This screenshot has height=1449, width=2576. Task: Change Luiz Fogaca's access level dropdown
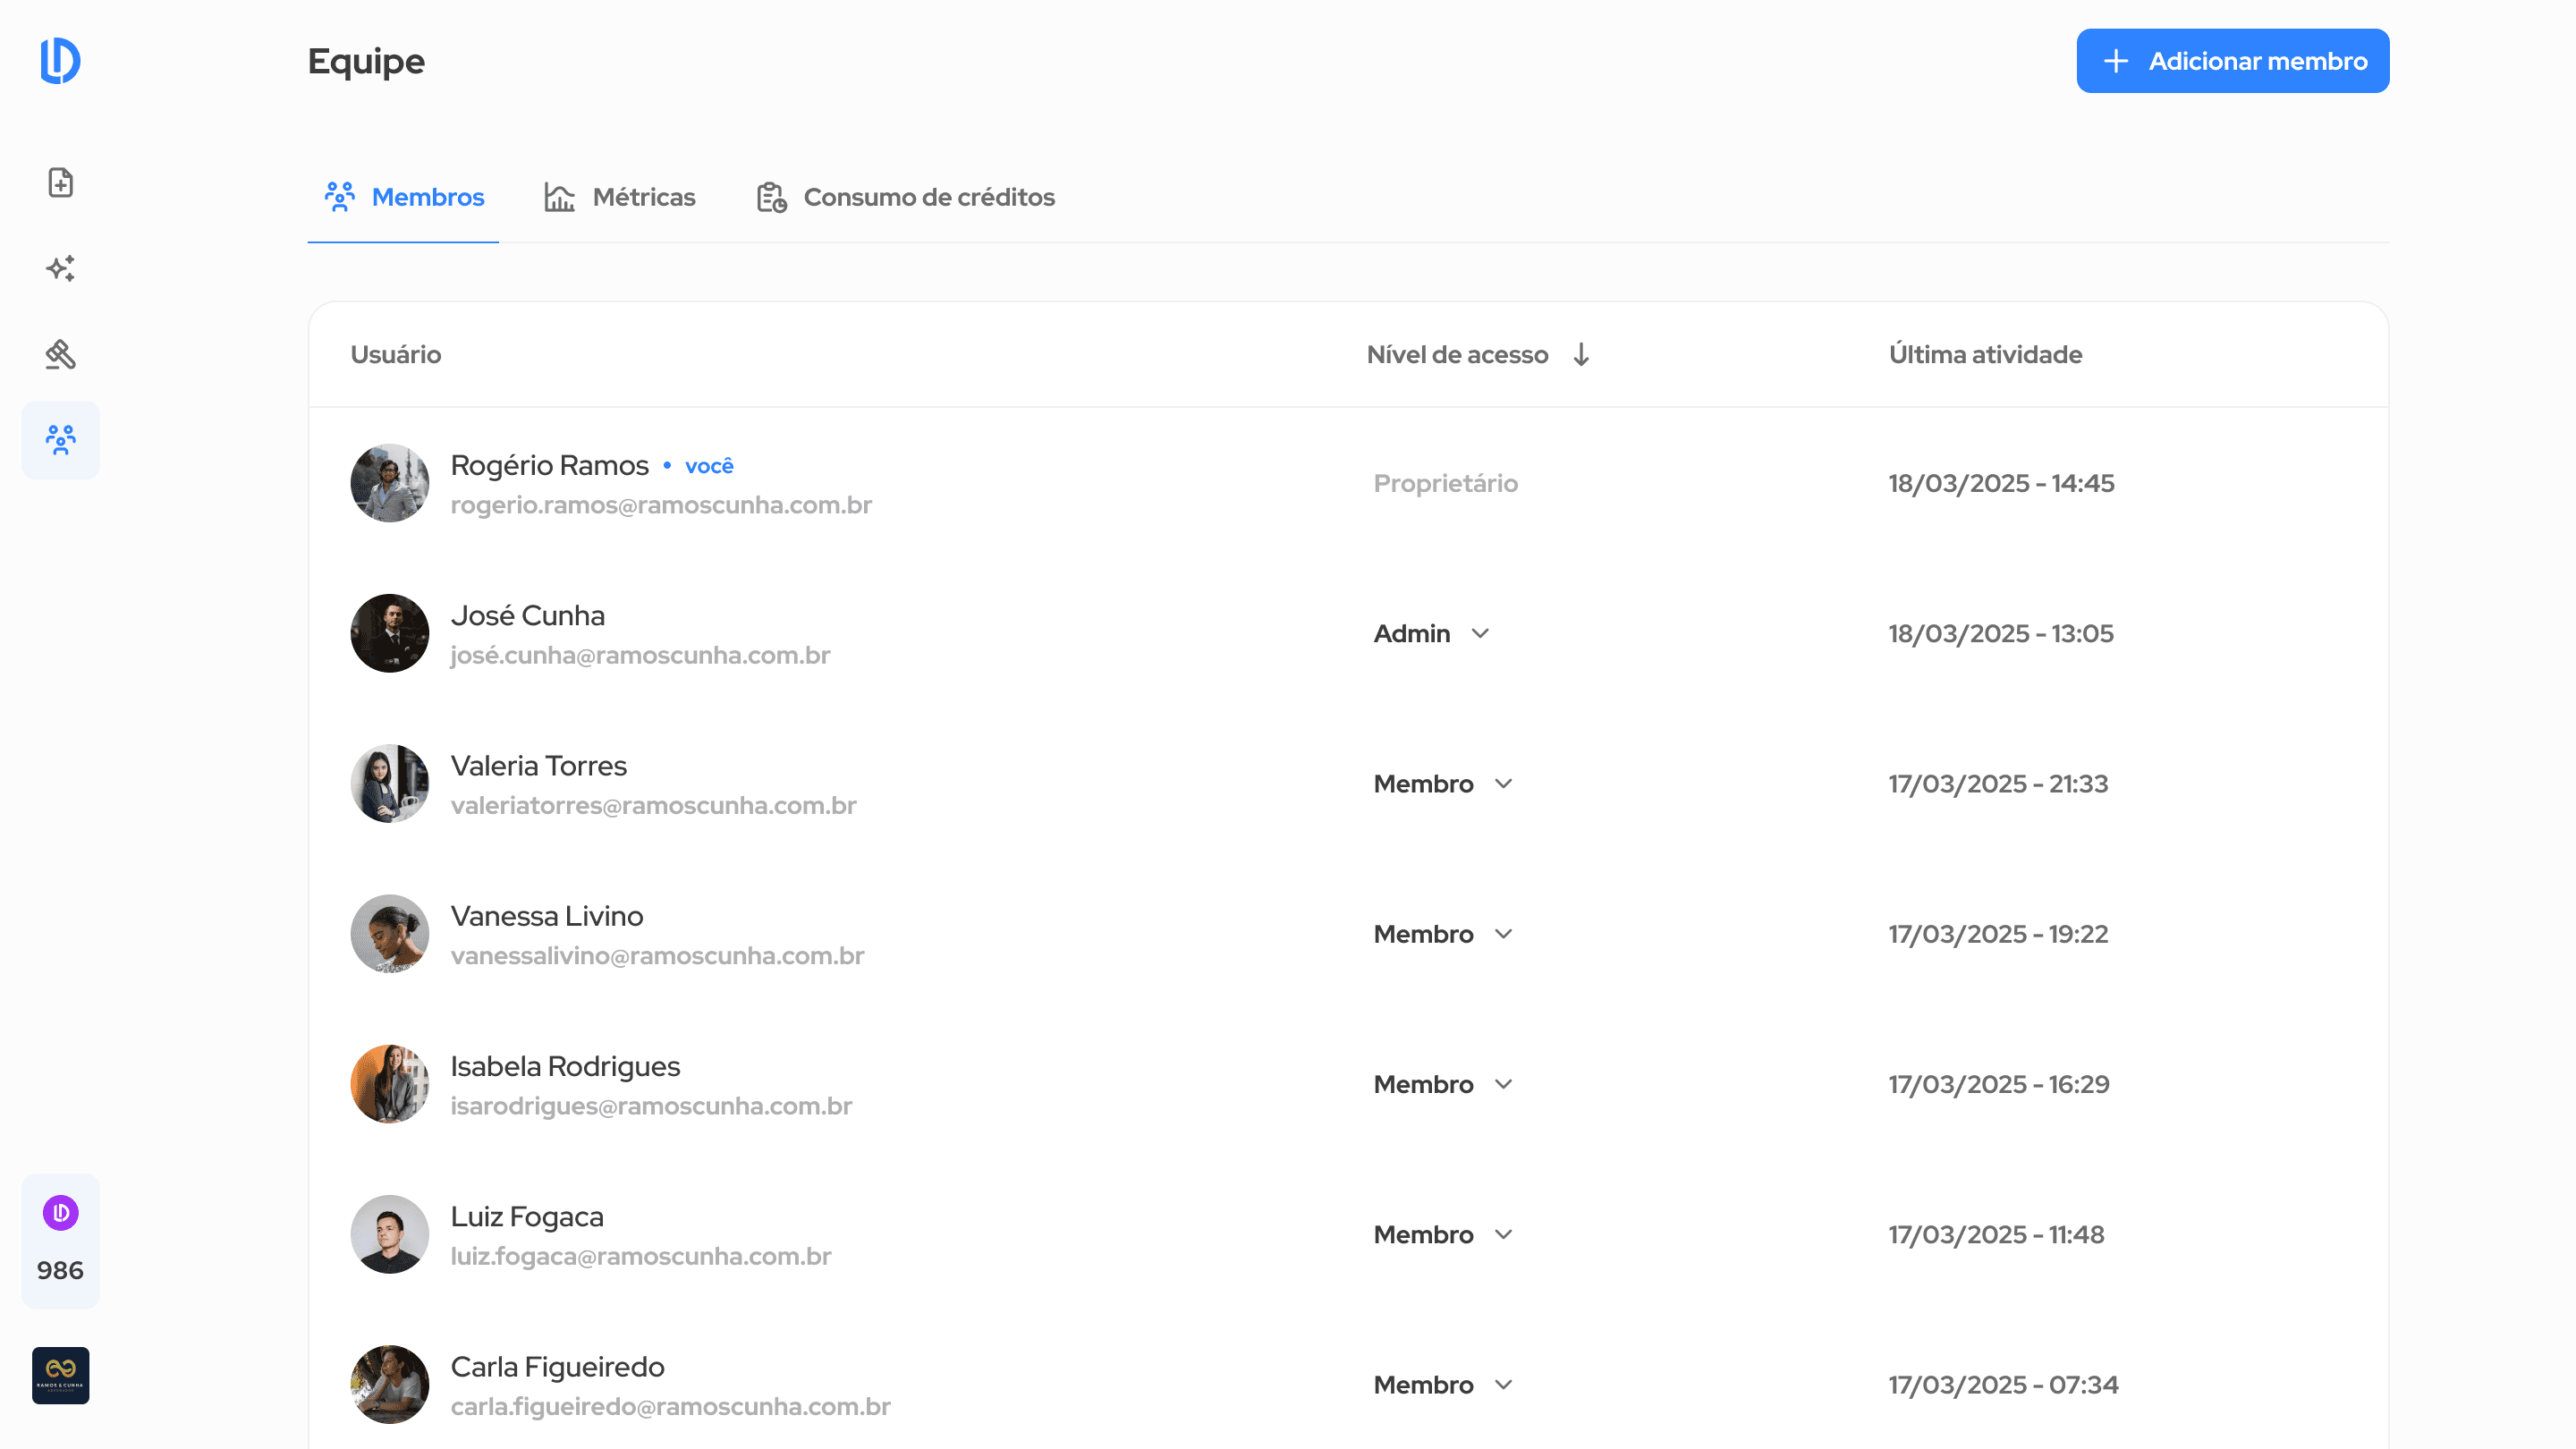[1443, 1235]
